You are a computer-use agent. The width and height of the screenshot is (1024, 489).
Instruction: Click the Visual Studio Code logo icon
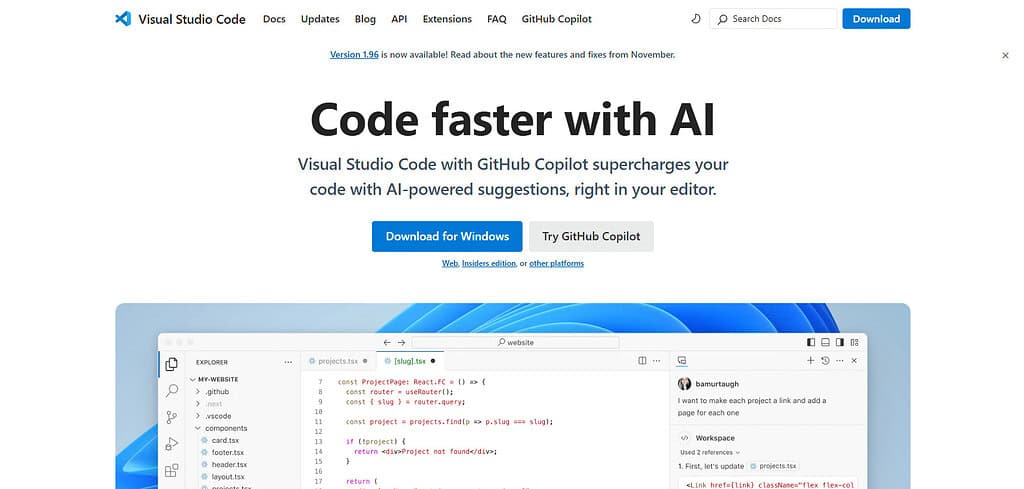tap(123, 19)
